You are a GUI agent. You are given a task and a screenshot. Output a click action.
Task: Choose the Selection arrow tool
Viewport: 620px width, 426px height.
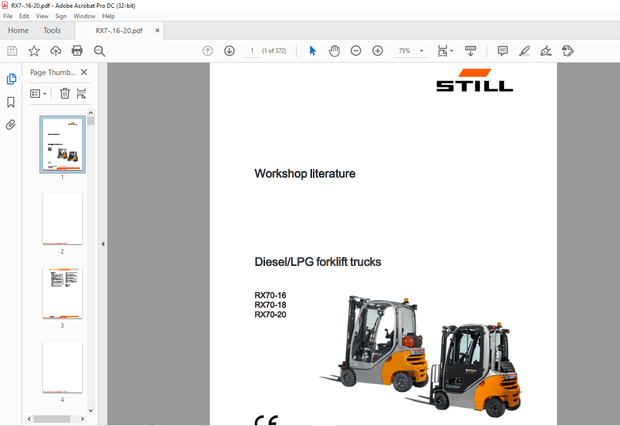pos(313,51)
